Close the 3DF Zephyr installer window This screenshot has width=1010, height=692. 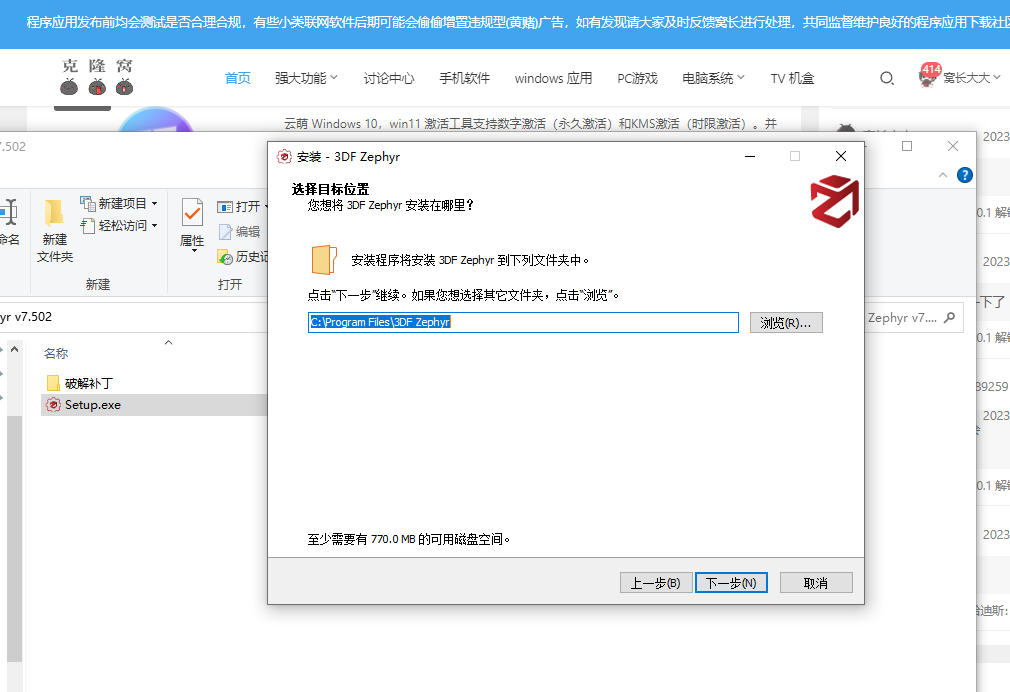coord(841,156)
